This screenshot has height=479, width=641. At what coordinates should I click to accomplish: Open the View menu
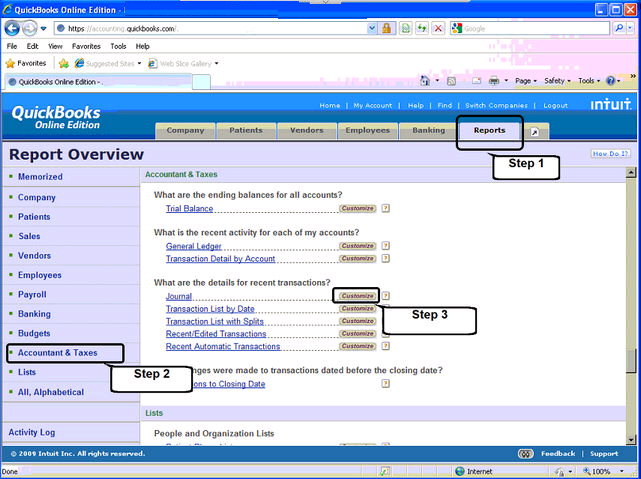(x=55, y=46)
